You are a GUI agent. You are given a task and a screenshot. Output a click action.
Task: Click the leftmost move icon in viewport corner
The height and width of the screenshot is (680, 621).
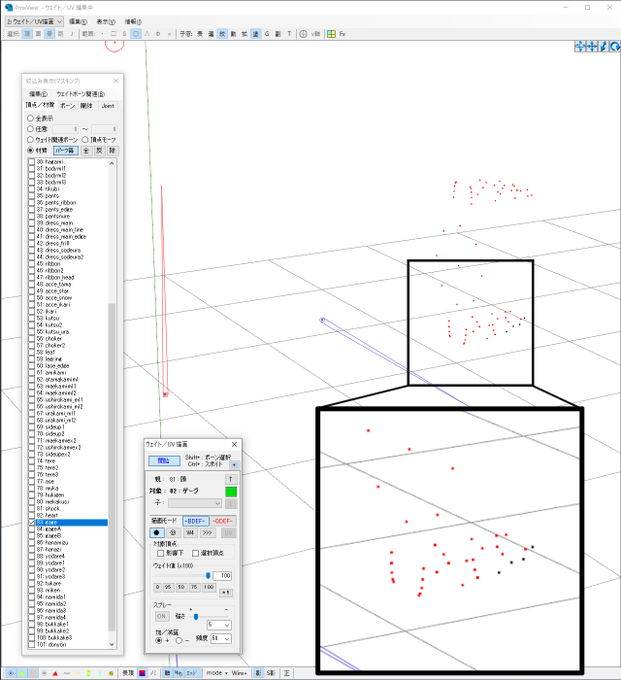[580, 46]
